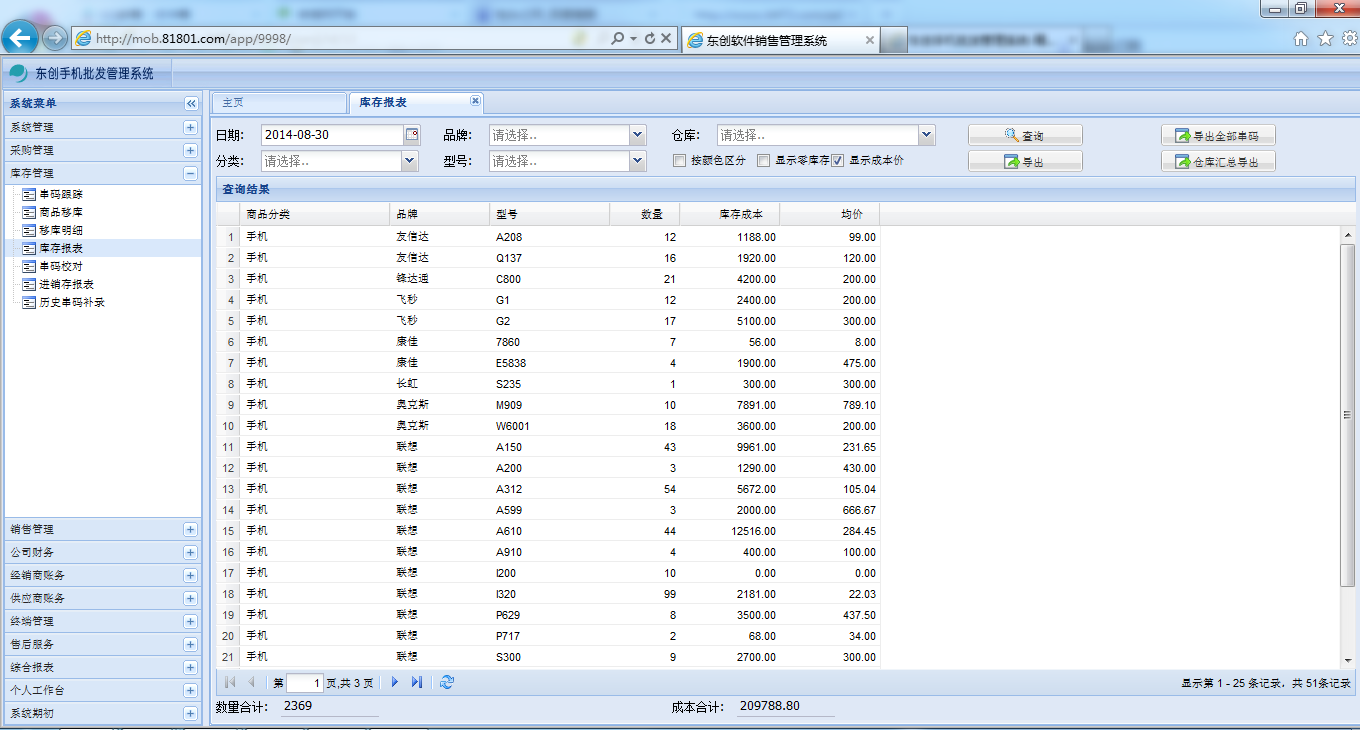Click the 日期 date input field
Screen dimensions: 1360x730
coord(332,135)
